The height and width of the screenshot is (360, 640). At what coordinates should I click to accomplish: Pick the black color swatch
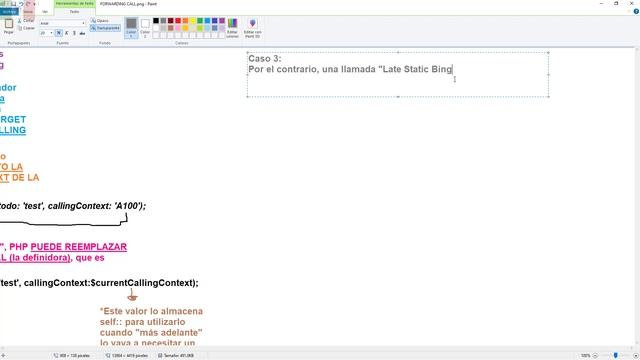(156, 20)
